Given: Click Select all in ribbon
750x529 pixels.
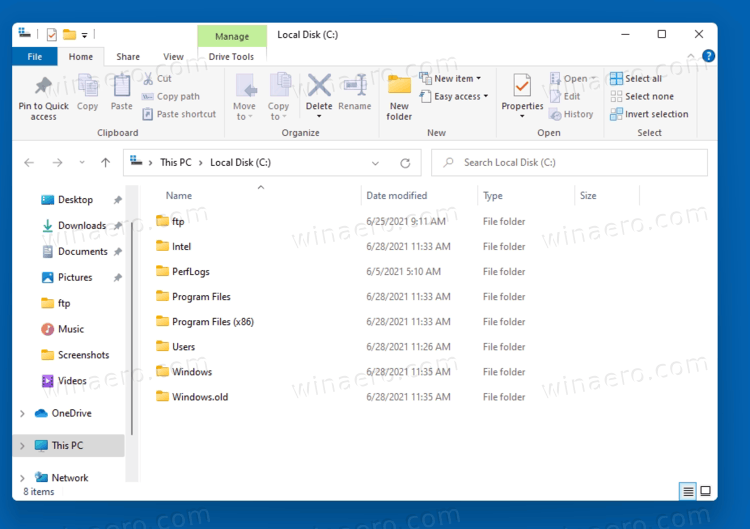Looking at the screenshot, I should point(636,78).
